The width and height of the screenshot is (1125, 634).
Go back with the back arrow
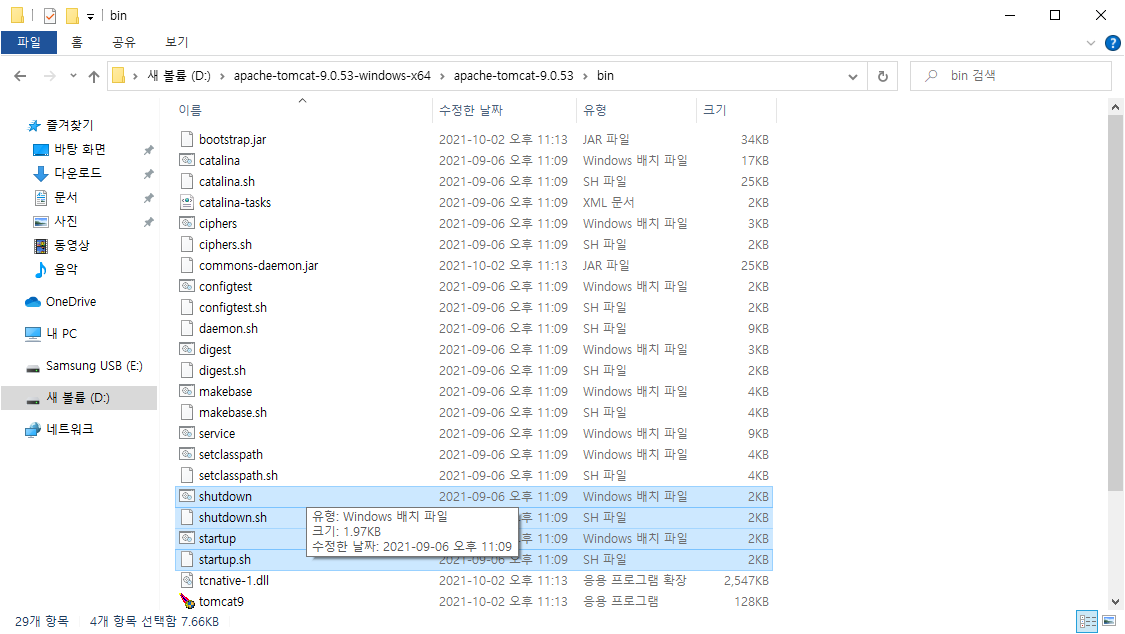(20, 76)
